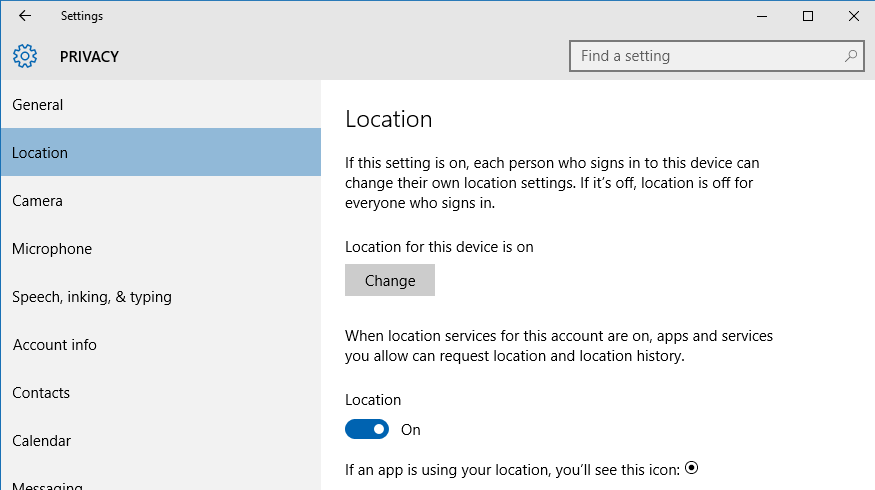This screenshot has width=875, height=490.
Task: Maximize the Settings window
Action: (807, 16)
